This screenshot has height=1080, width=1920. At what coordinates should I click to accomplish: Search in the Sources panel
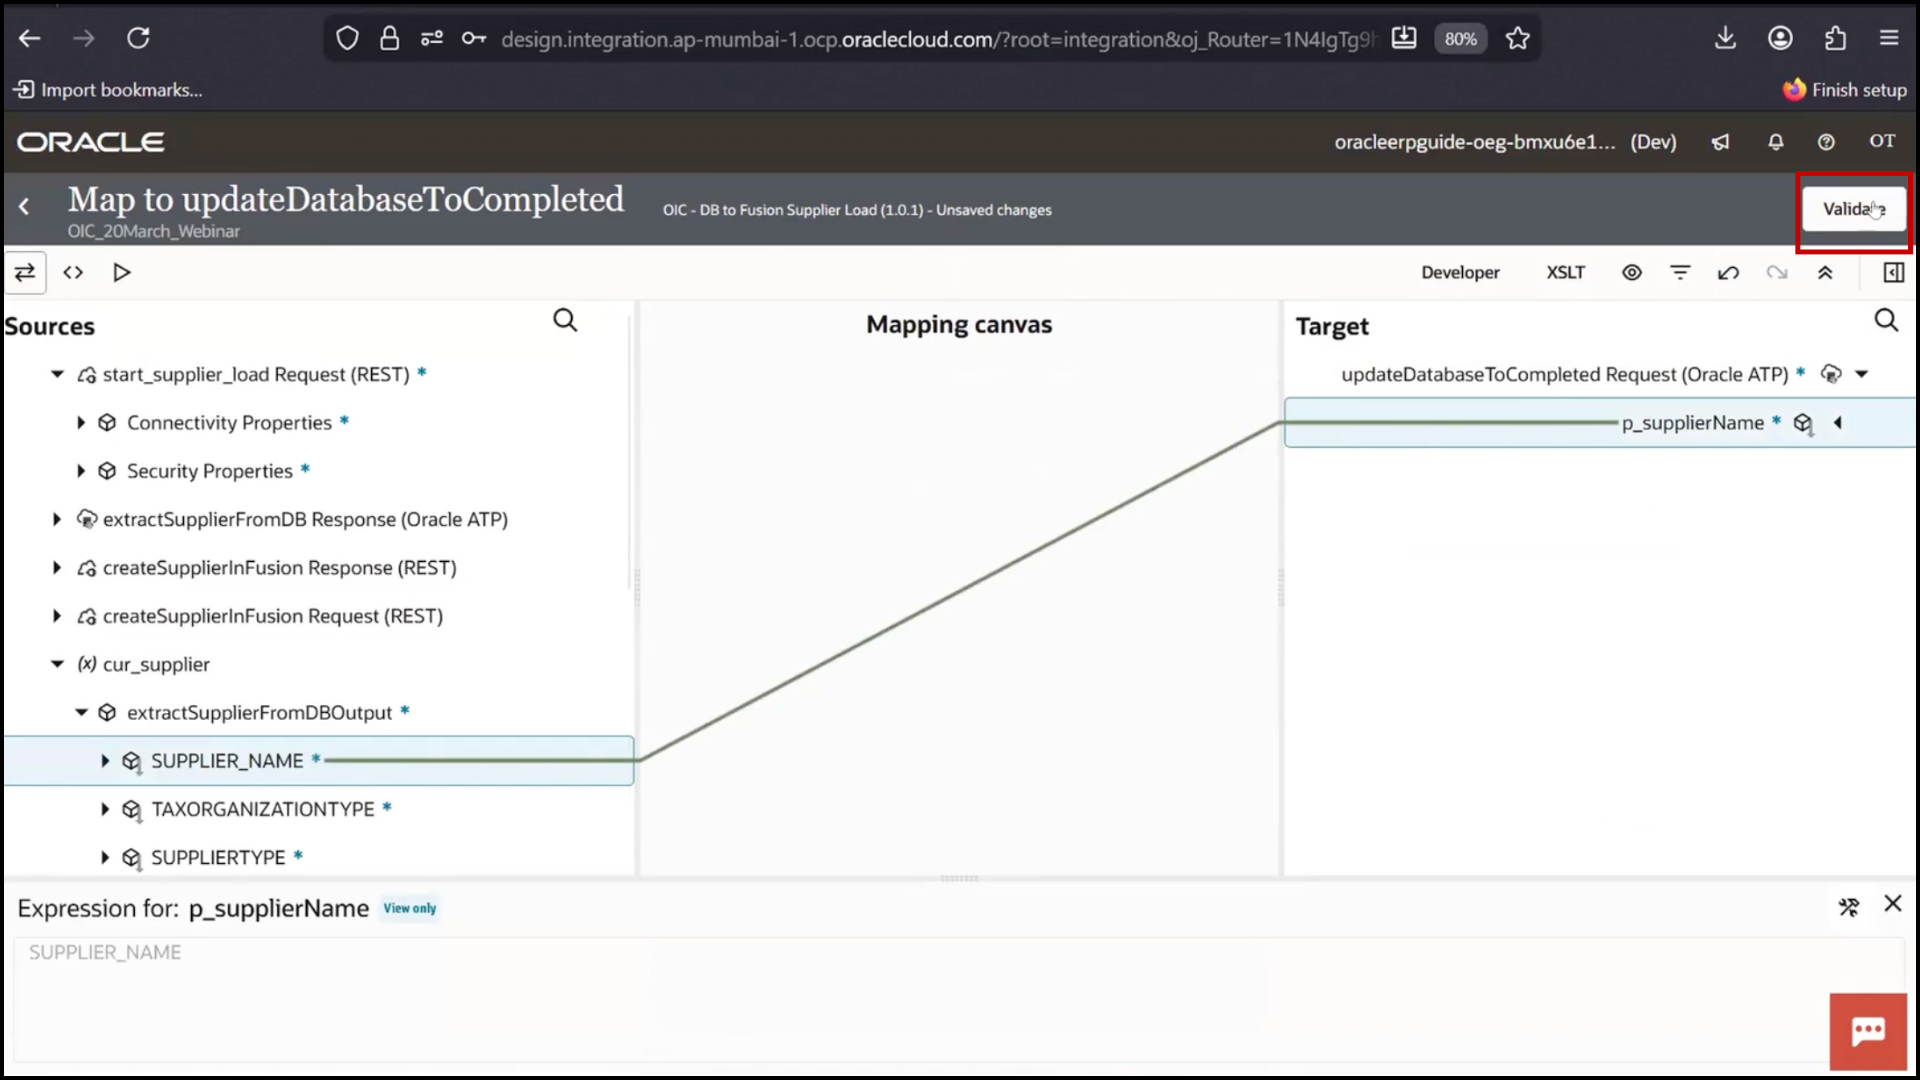[565, 320]
